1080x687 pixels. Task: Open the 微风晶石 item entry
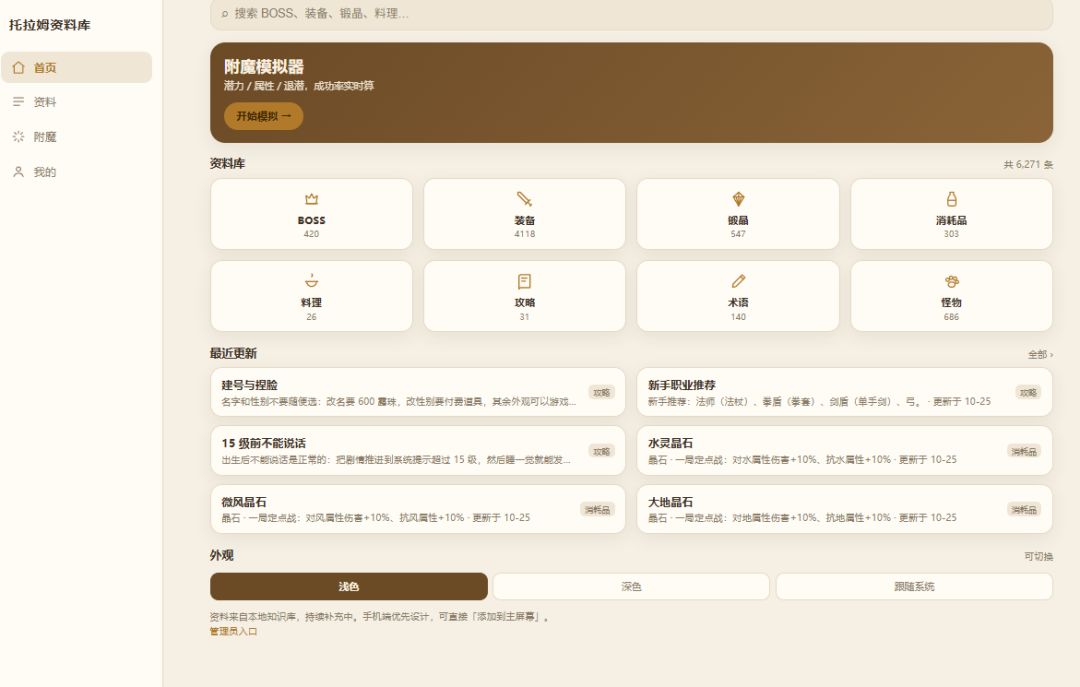pos(417,509)
